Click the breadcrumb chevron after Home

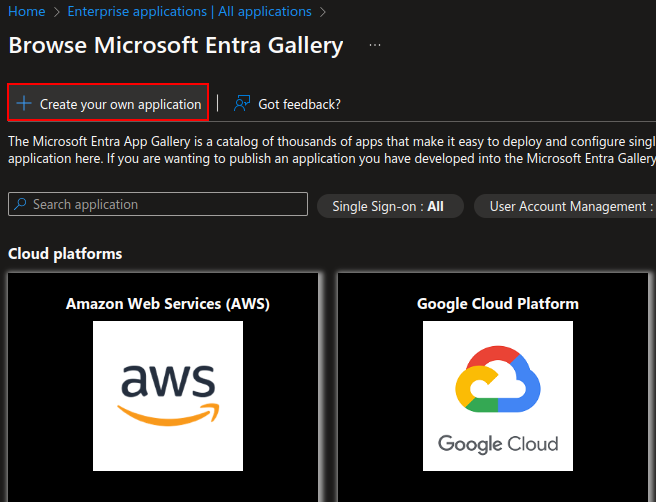click(x=58, y=11)
